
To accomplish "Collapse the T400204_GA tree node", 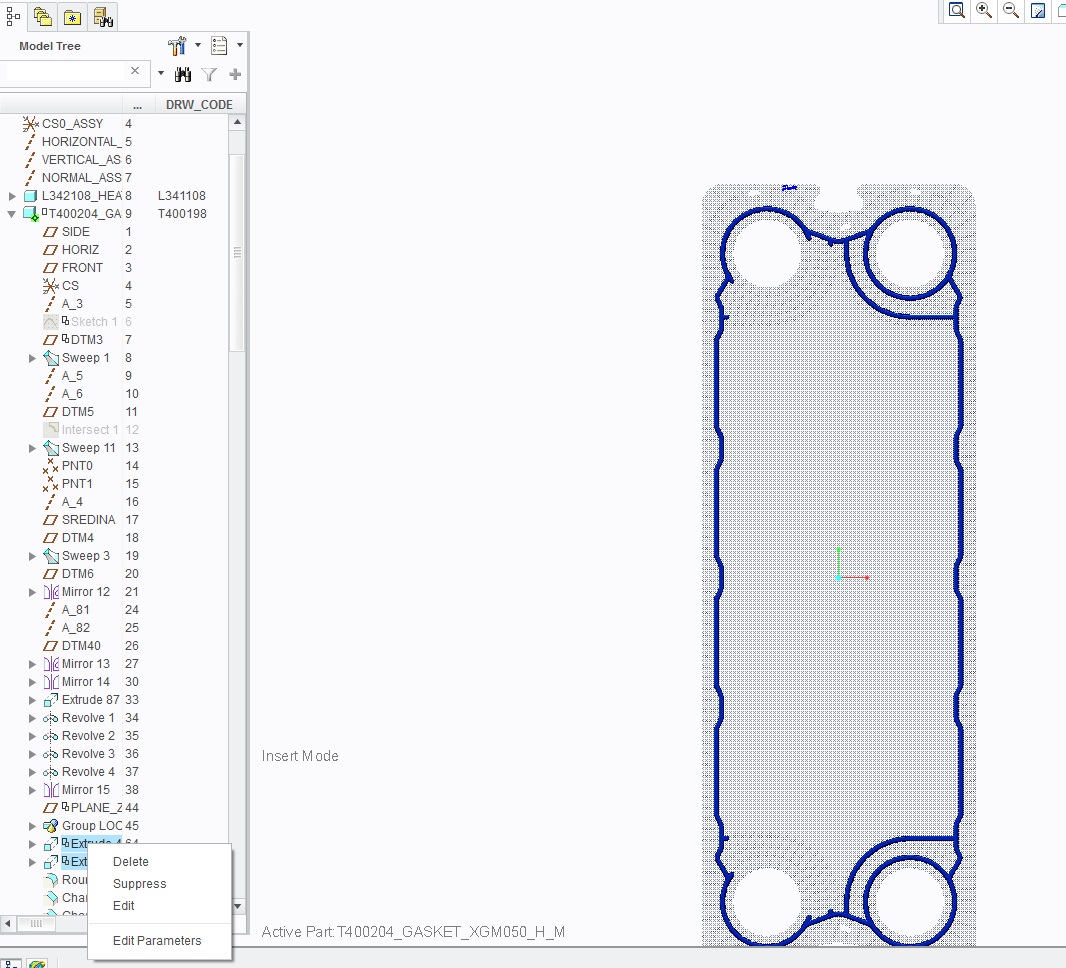I will point(12,213).
